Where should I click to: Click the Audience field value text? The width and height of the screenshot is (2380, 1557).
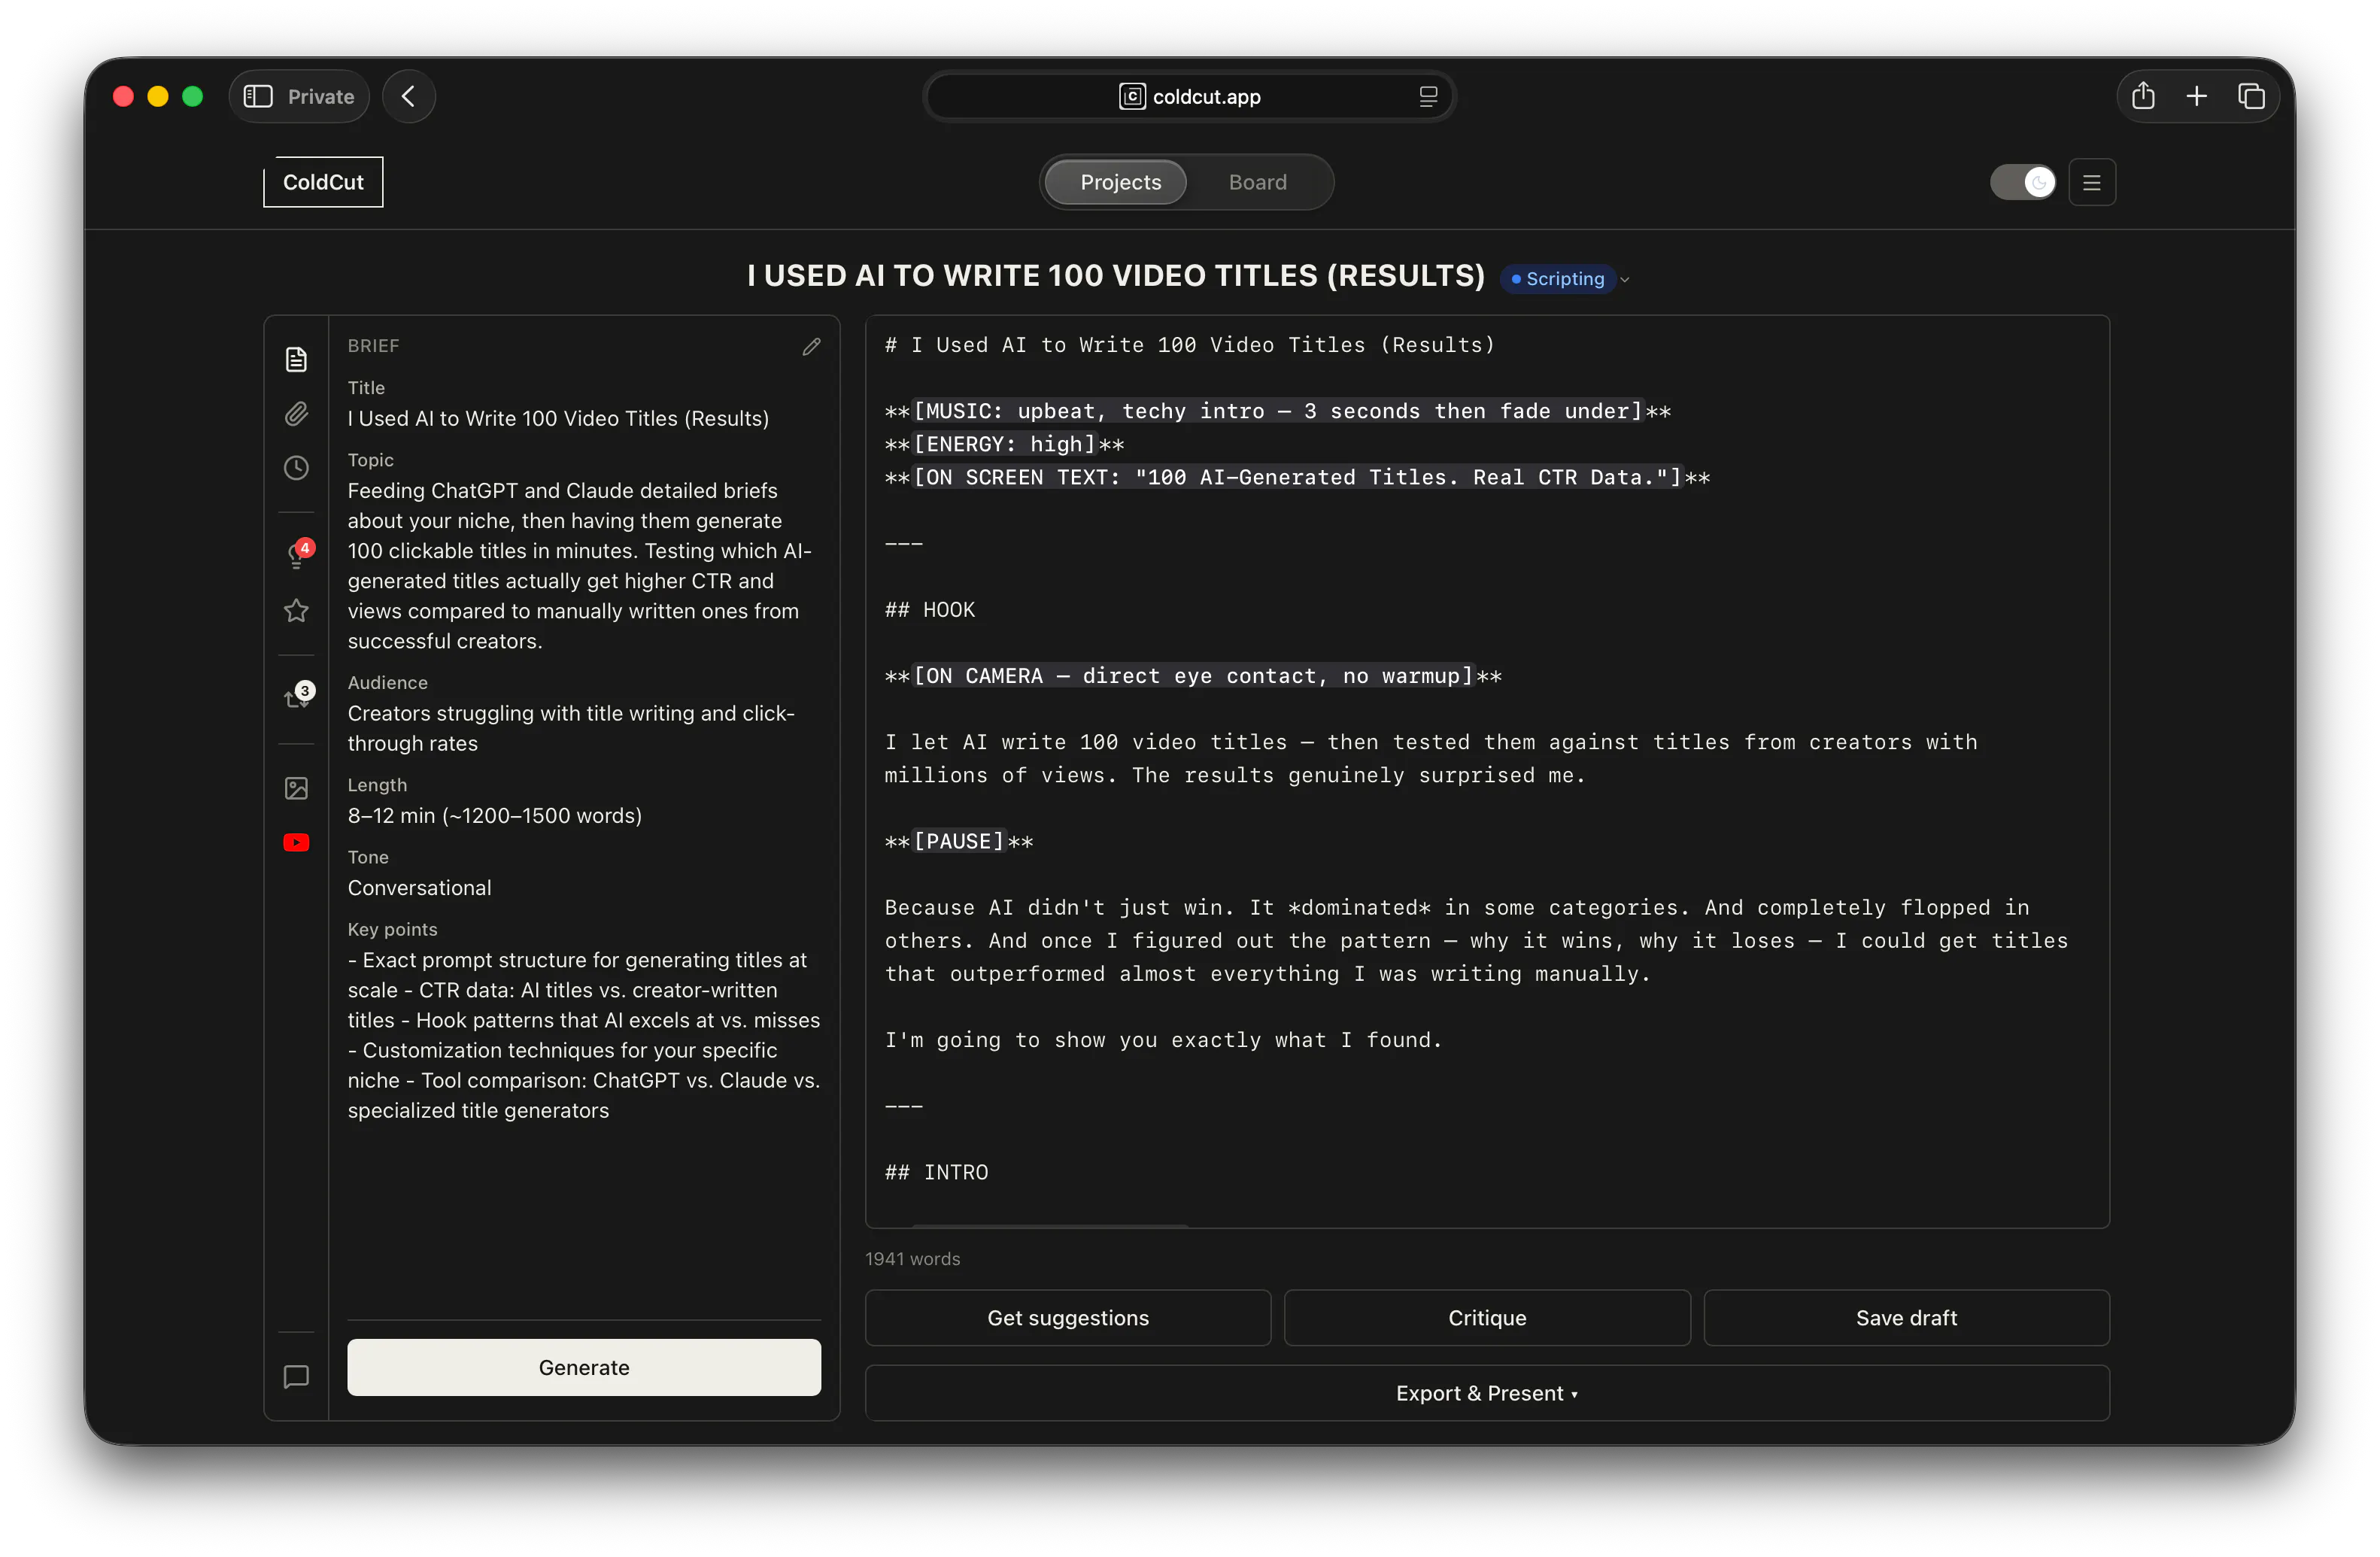tap(571, 728)
